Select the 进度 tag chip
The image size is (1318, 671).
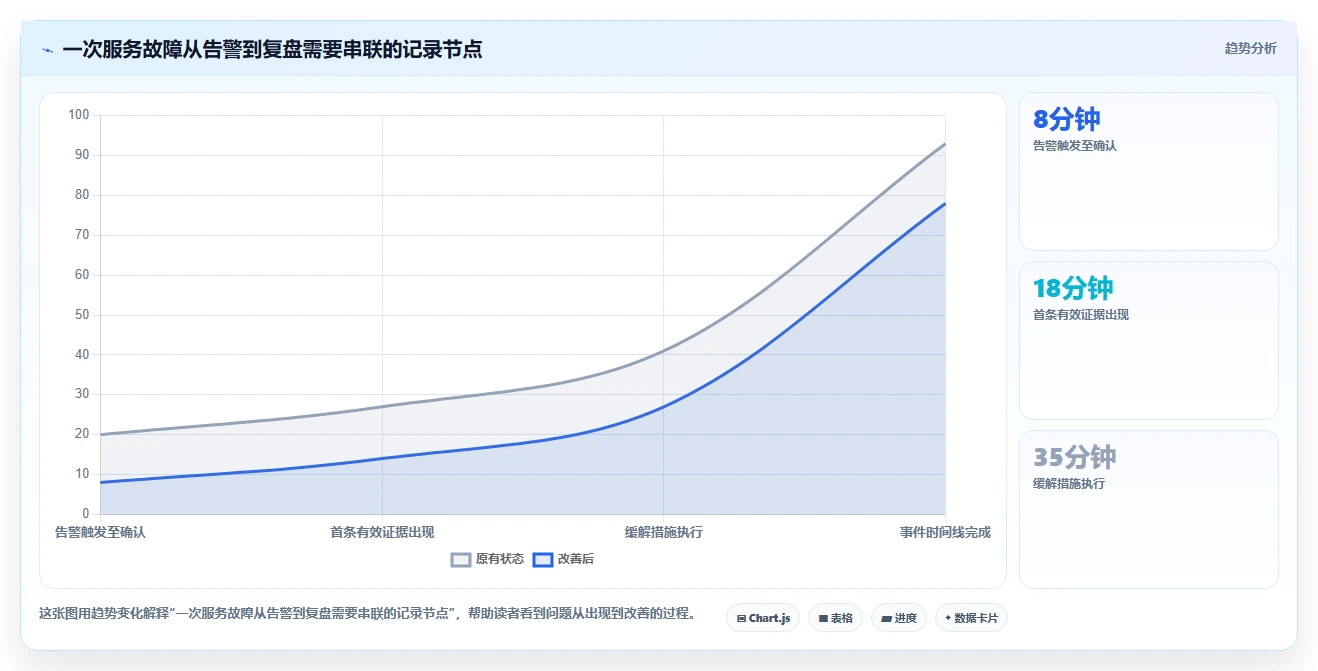(x=899, y=618)
